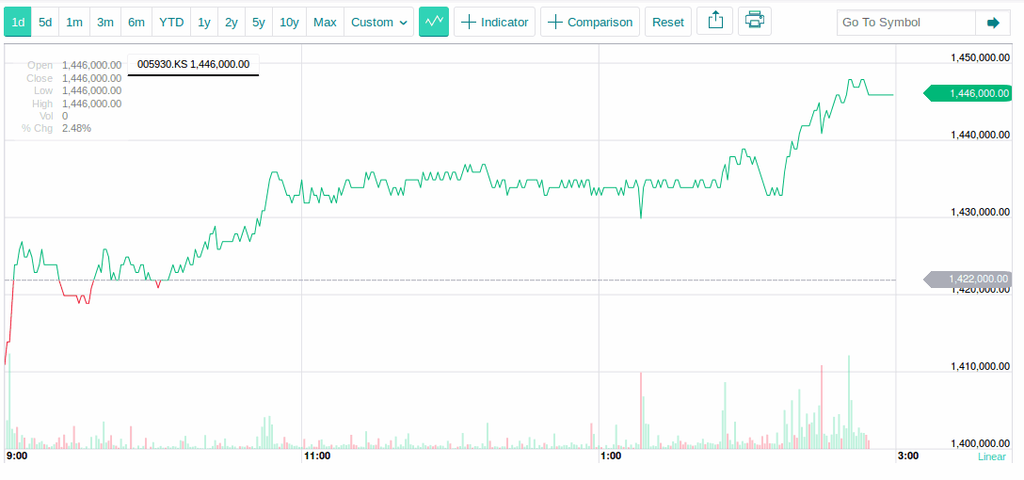Add a Comparison symbol
The height and width of the screenshot is (480, 1024).
(590, 22)
